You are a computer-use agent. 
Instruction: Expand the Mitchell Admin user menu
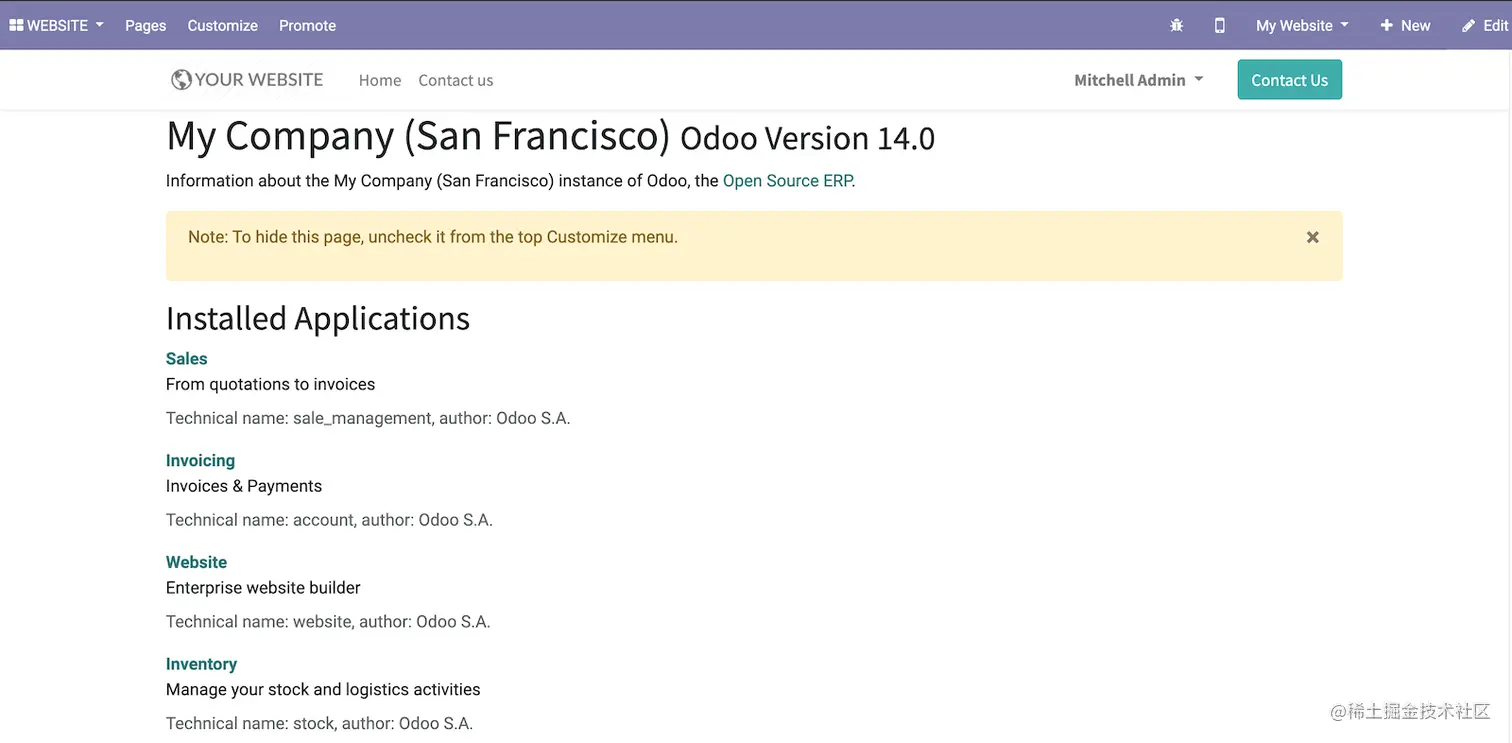pos(1138,80)
